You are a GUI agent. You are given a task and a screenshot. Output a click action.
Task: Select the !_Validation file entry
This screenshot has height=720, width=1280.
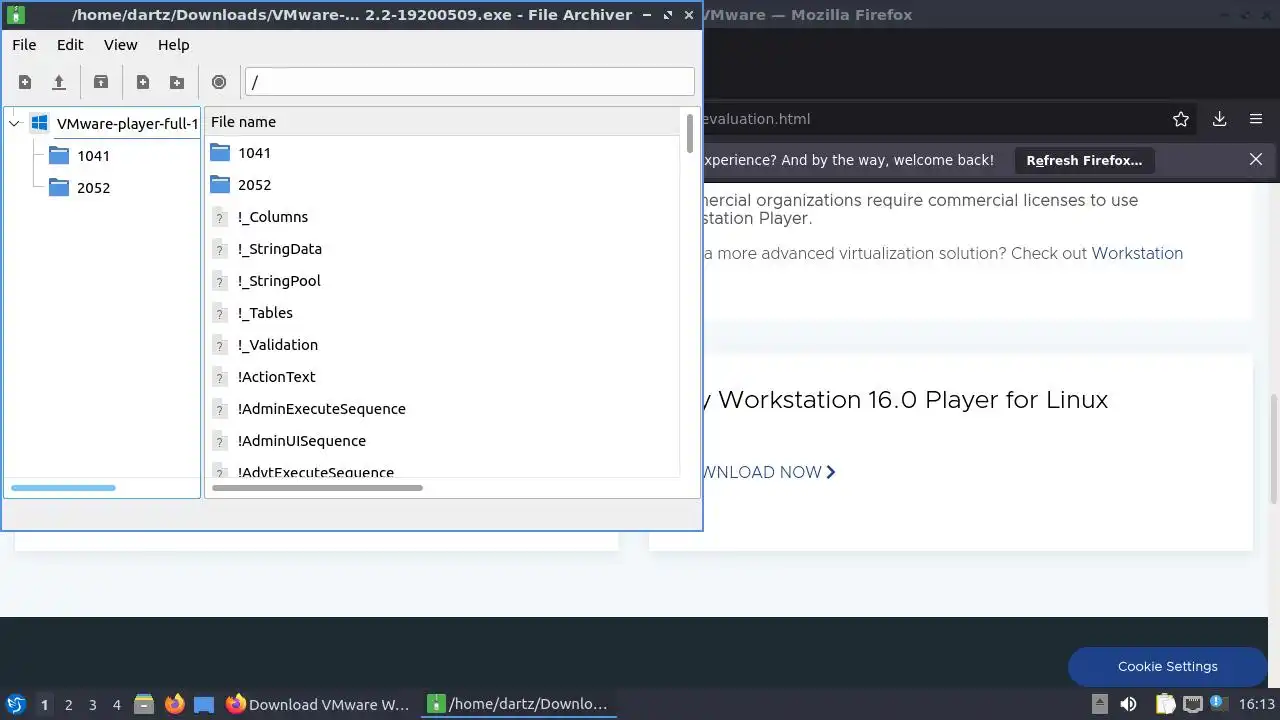pos(278,345)
